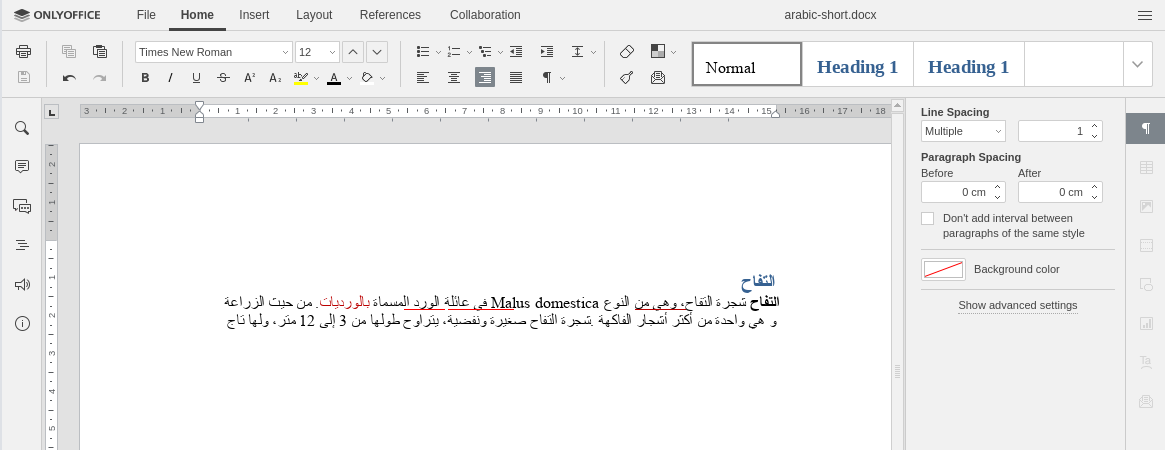Open the Background color swatch

(944, 270)
